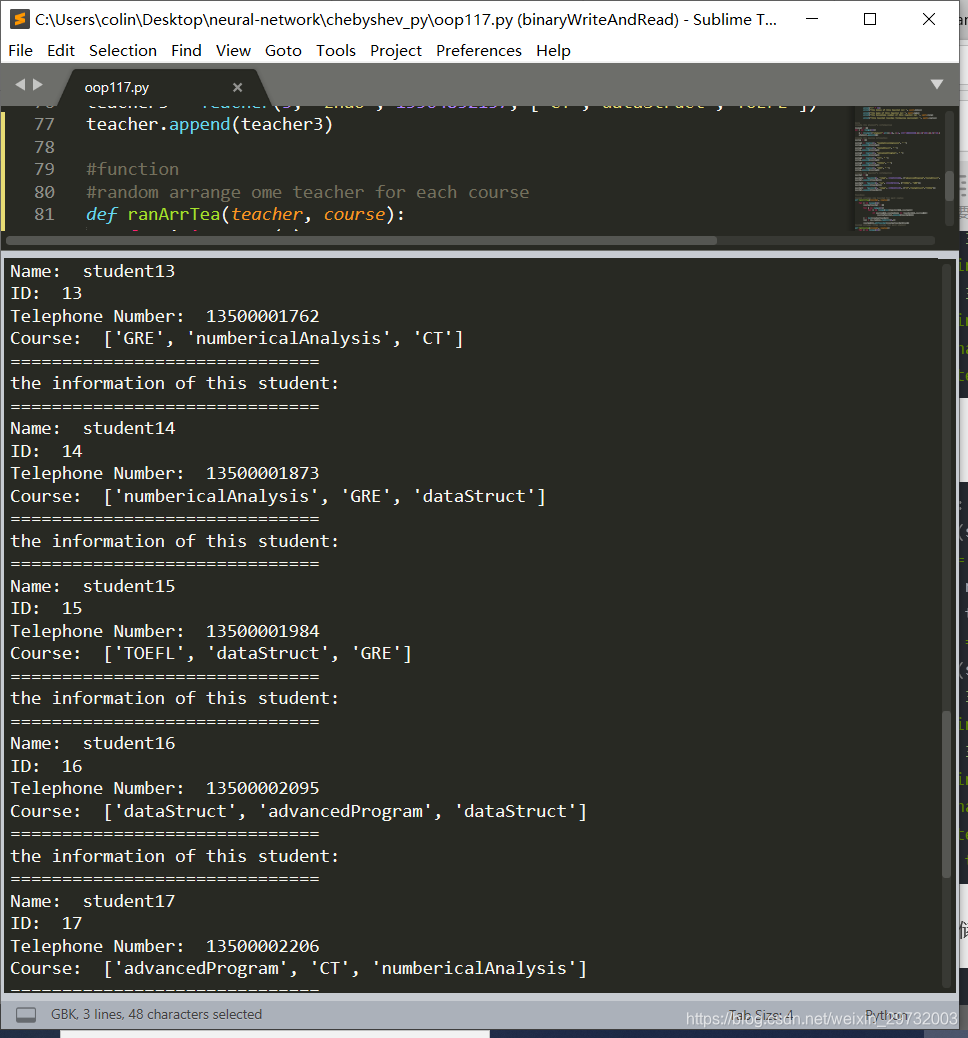Open the Edit menu
Viewport: 968px width, 1038px height.
61,50
